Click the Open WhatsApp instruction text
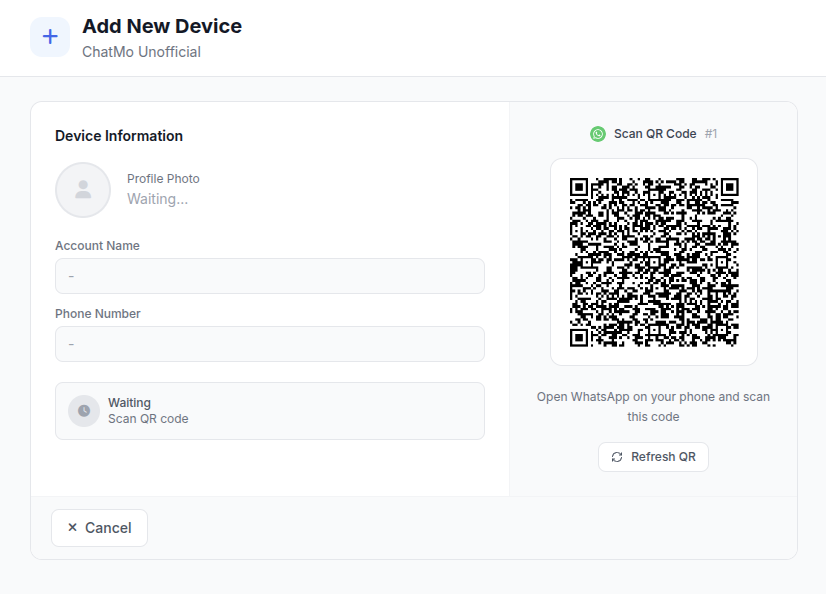The height and width of the screenshot is (594, 826). tap(653, 407)
